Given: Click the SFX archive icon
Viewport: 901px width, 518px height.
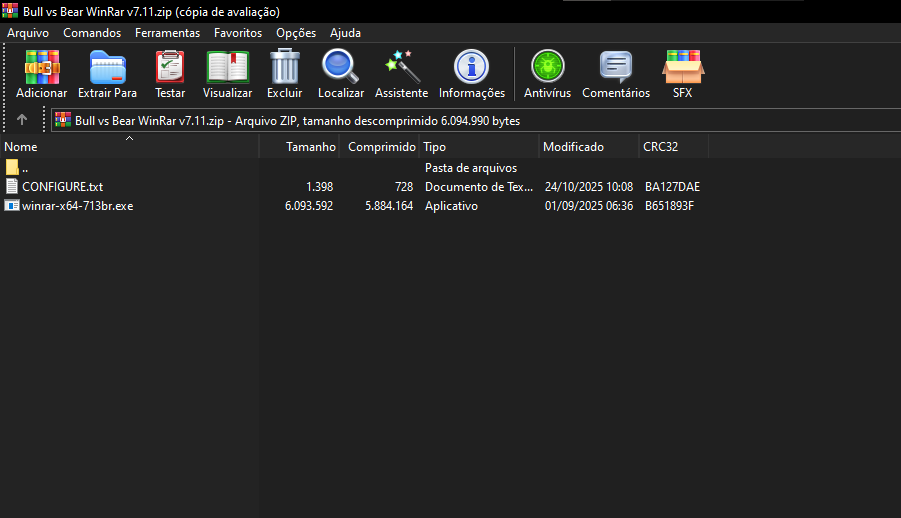Looking at the screenshot, I should pos(682,68).
